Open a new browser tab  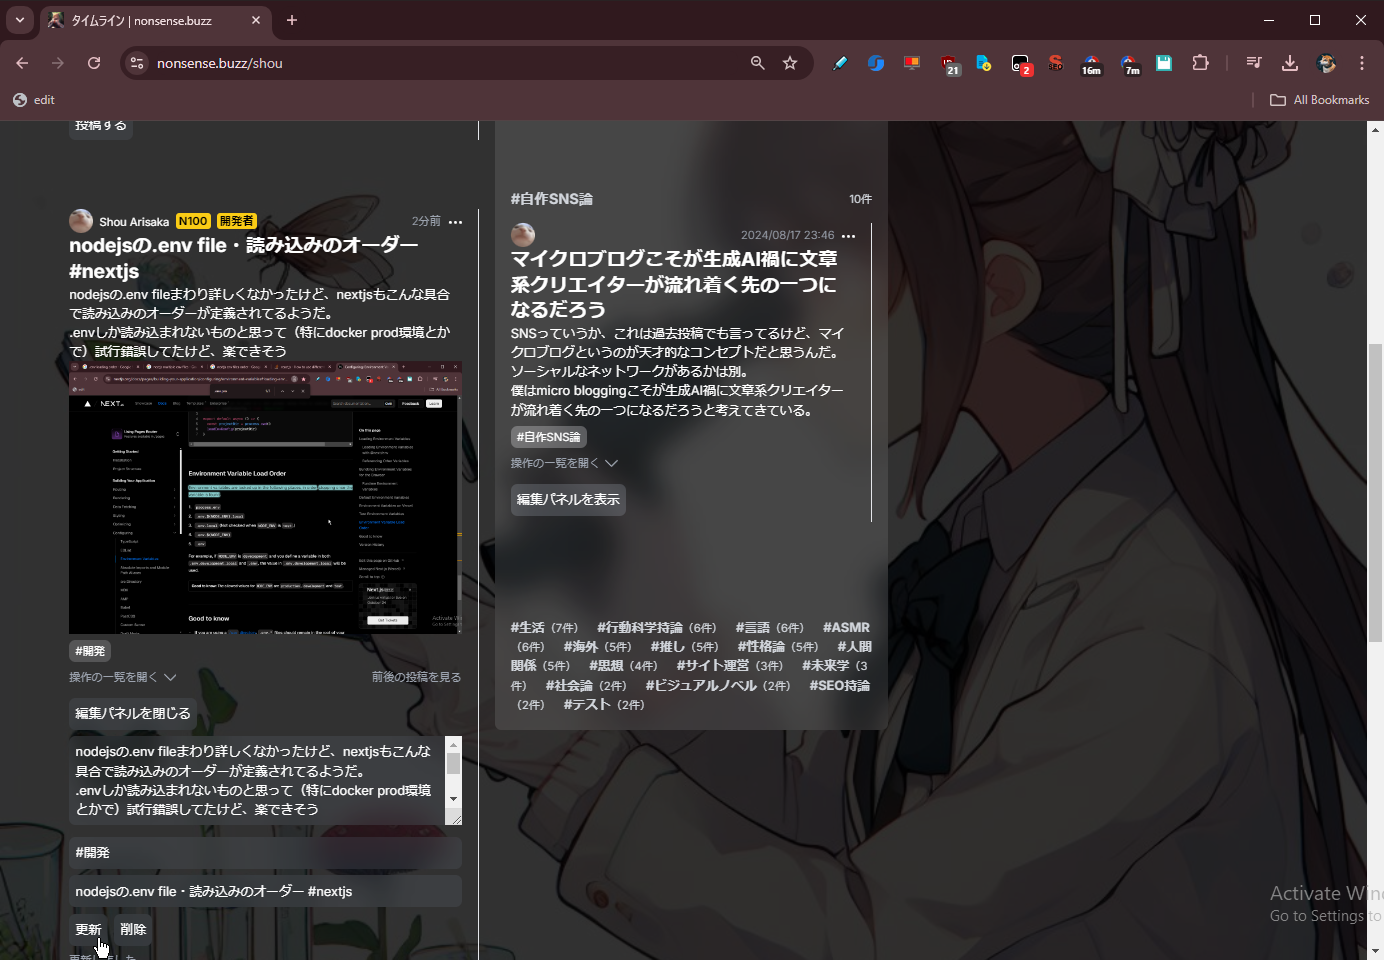[292, 20]
